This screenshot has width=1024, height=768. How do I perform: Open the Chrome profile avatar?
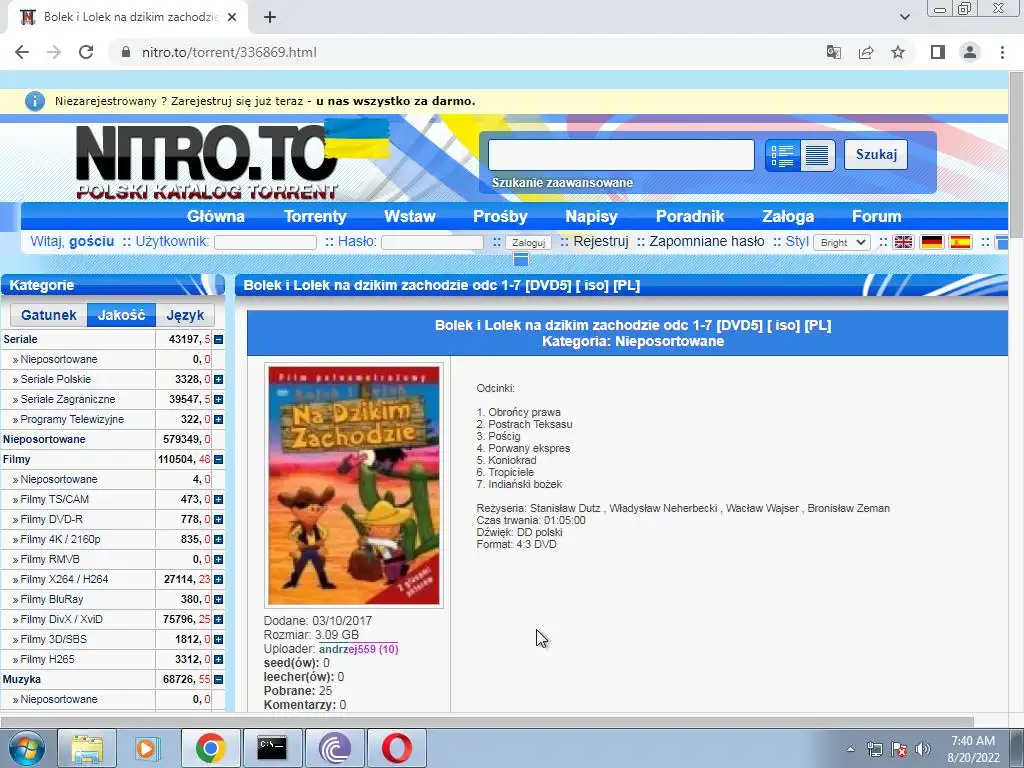970,52
